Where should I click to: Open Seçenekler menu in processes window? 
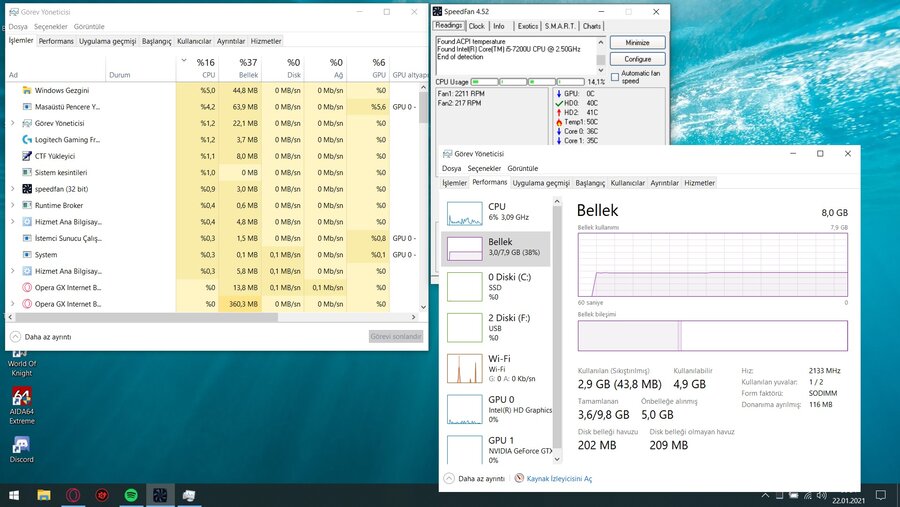click(x=51, y=26)
